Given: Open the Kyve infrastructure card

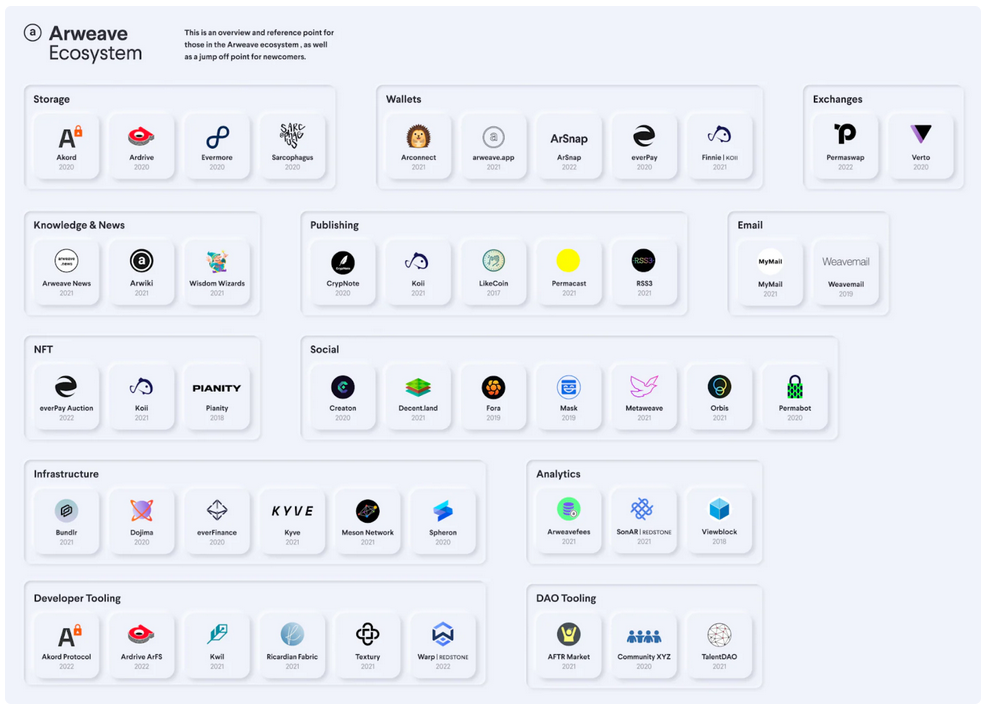Looking at the screenshot, I should pyautogui.click(x=292, y=519).
